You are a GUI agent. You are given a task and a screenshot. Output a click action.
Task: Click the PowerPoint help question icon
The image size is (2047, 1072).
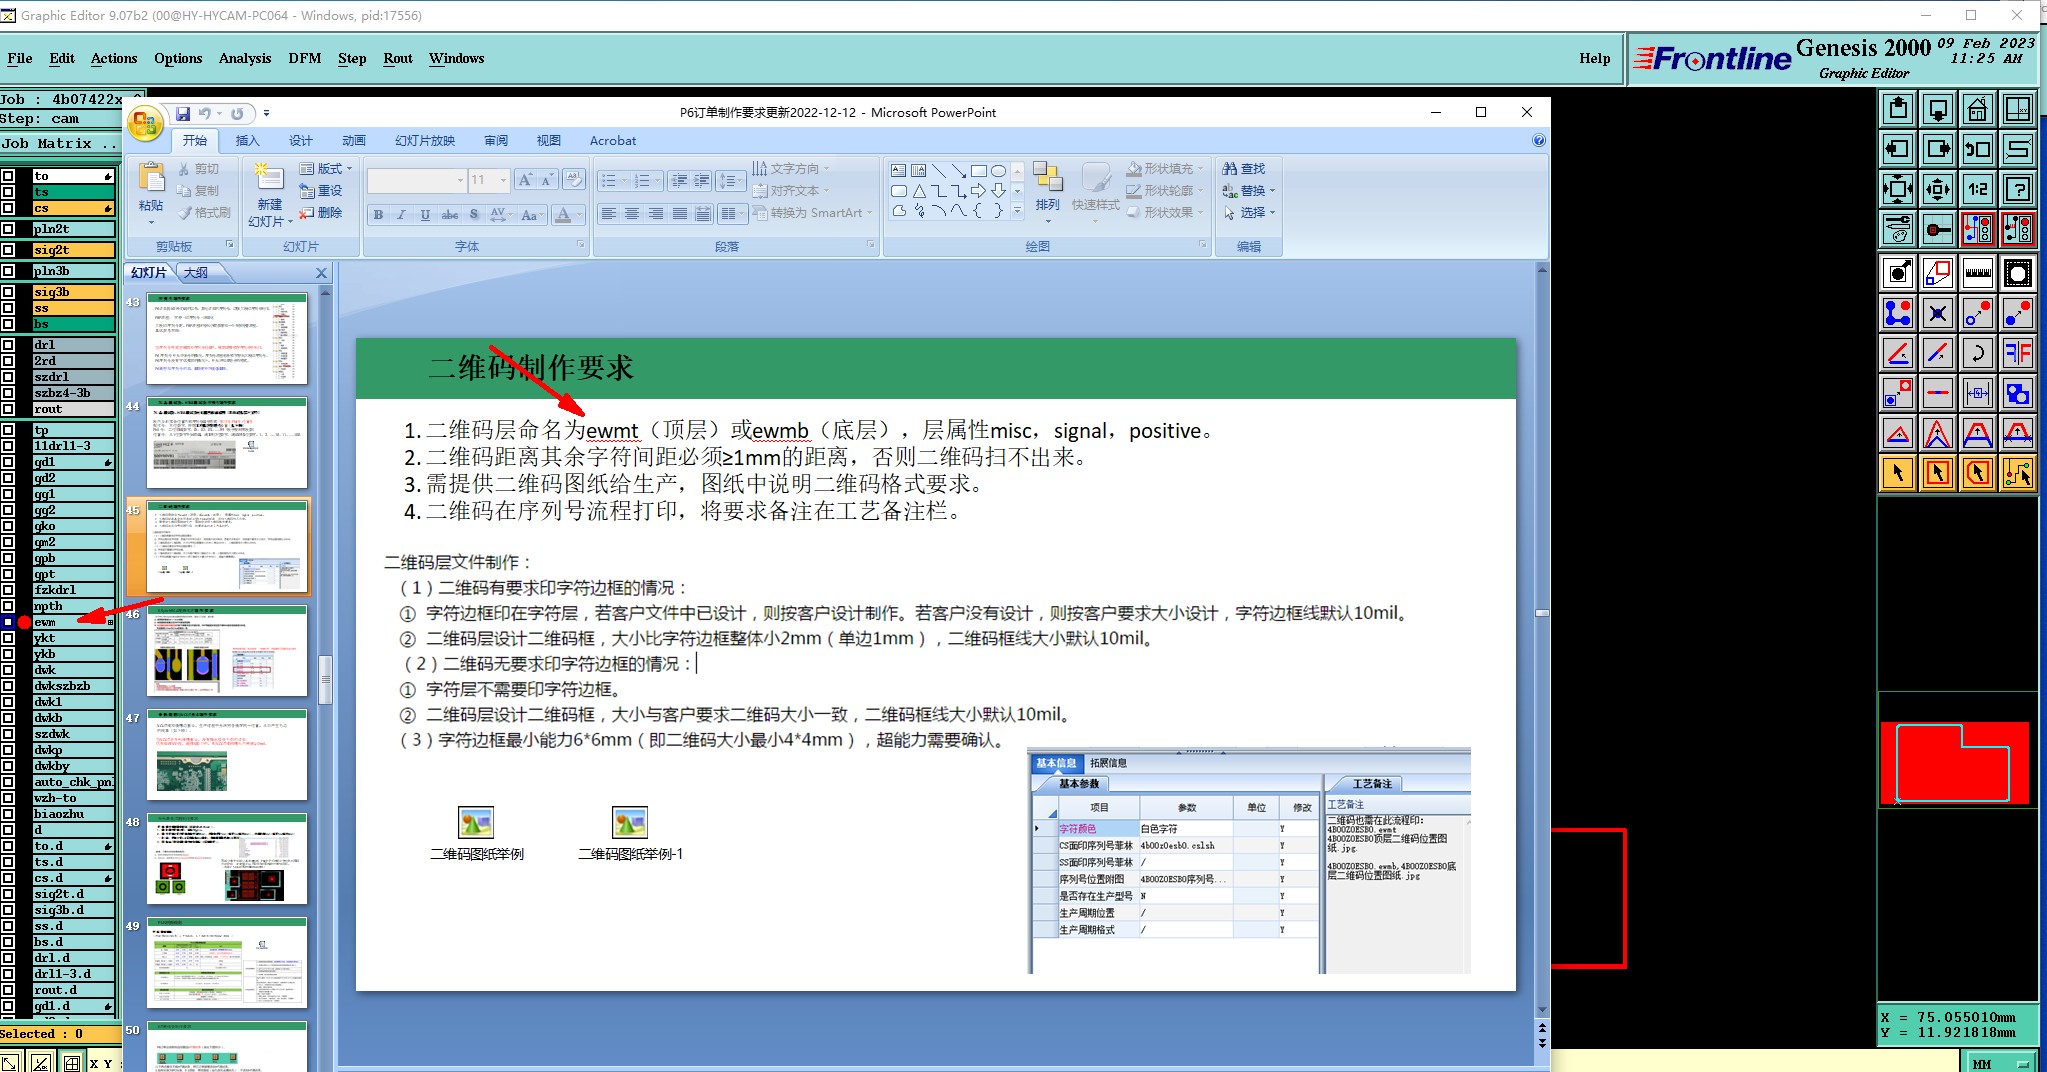1539,141
